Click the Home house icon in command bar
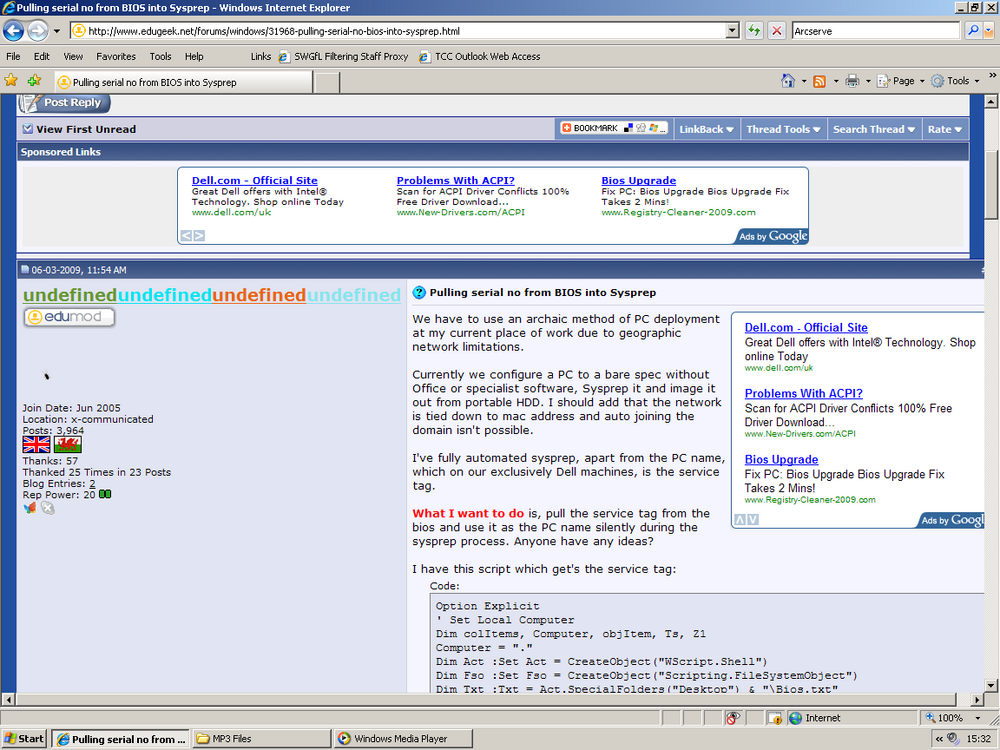The image size is (1000, 750). pos(788,81)
